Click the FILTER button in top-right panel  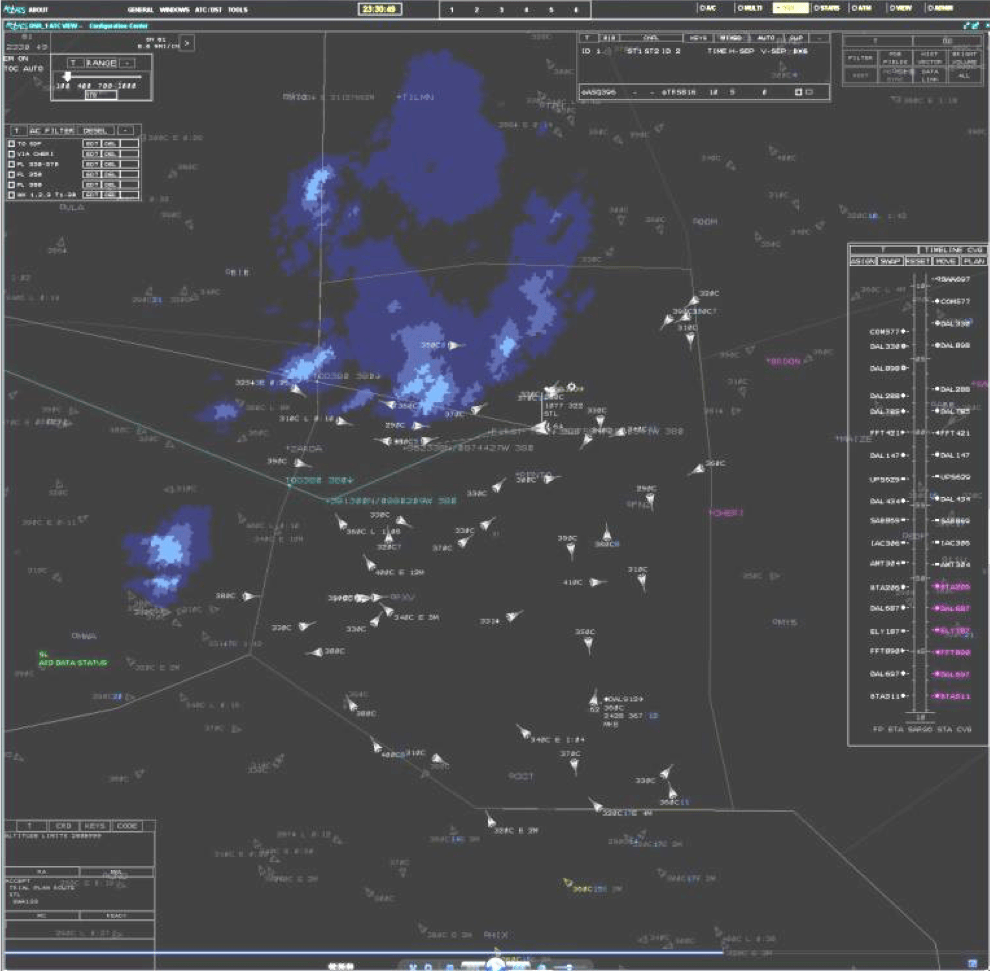tap(860, 58)
